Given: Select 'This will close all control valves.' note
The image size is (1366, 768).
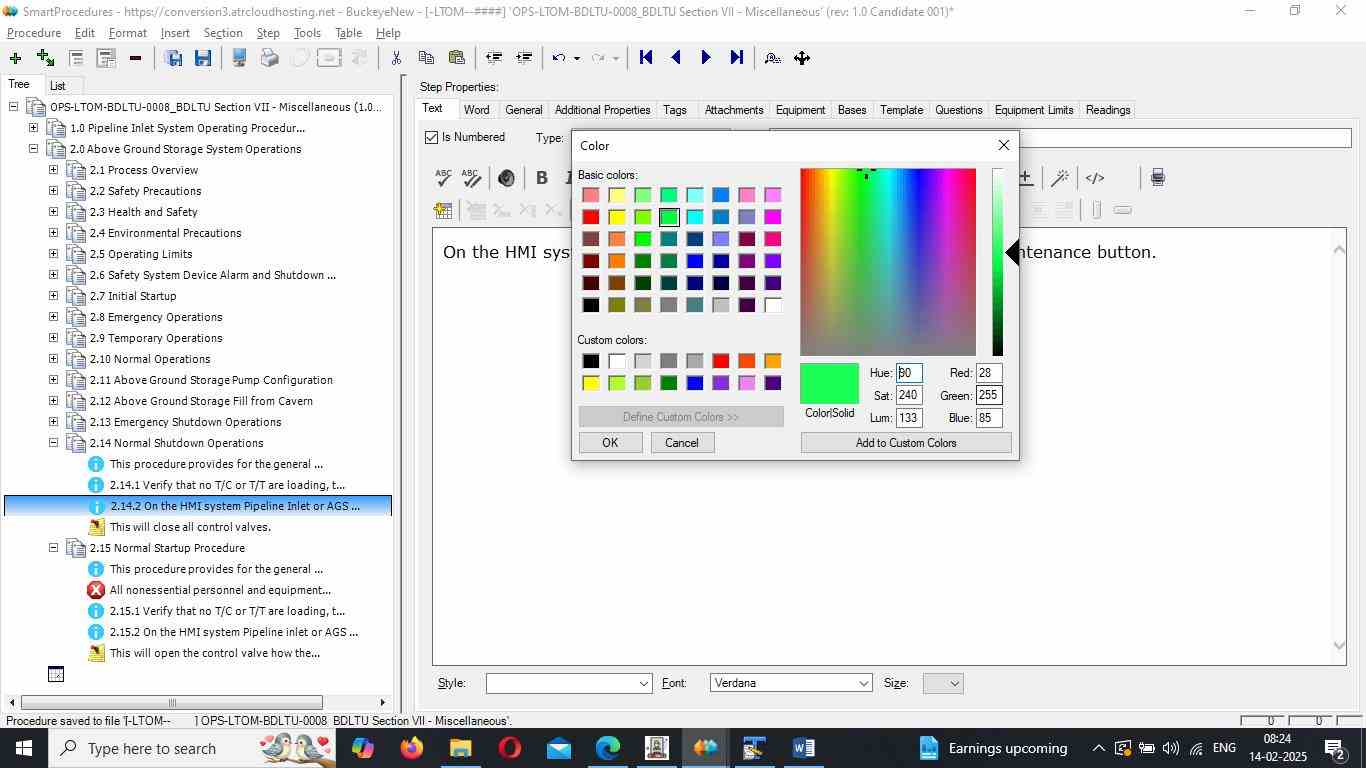Looking at the screenshot, I should pos(190,527).
